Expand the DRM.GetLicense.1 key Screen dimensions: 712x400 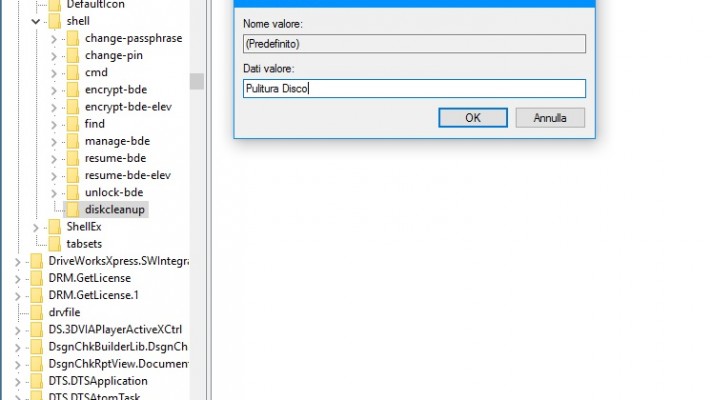click(x=18, y=296)
